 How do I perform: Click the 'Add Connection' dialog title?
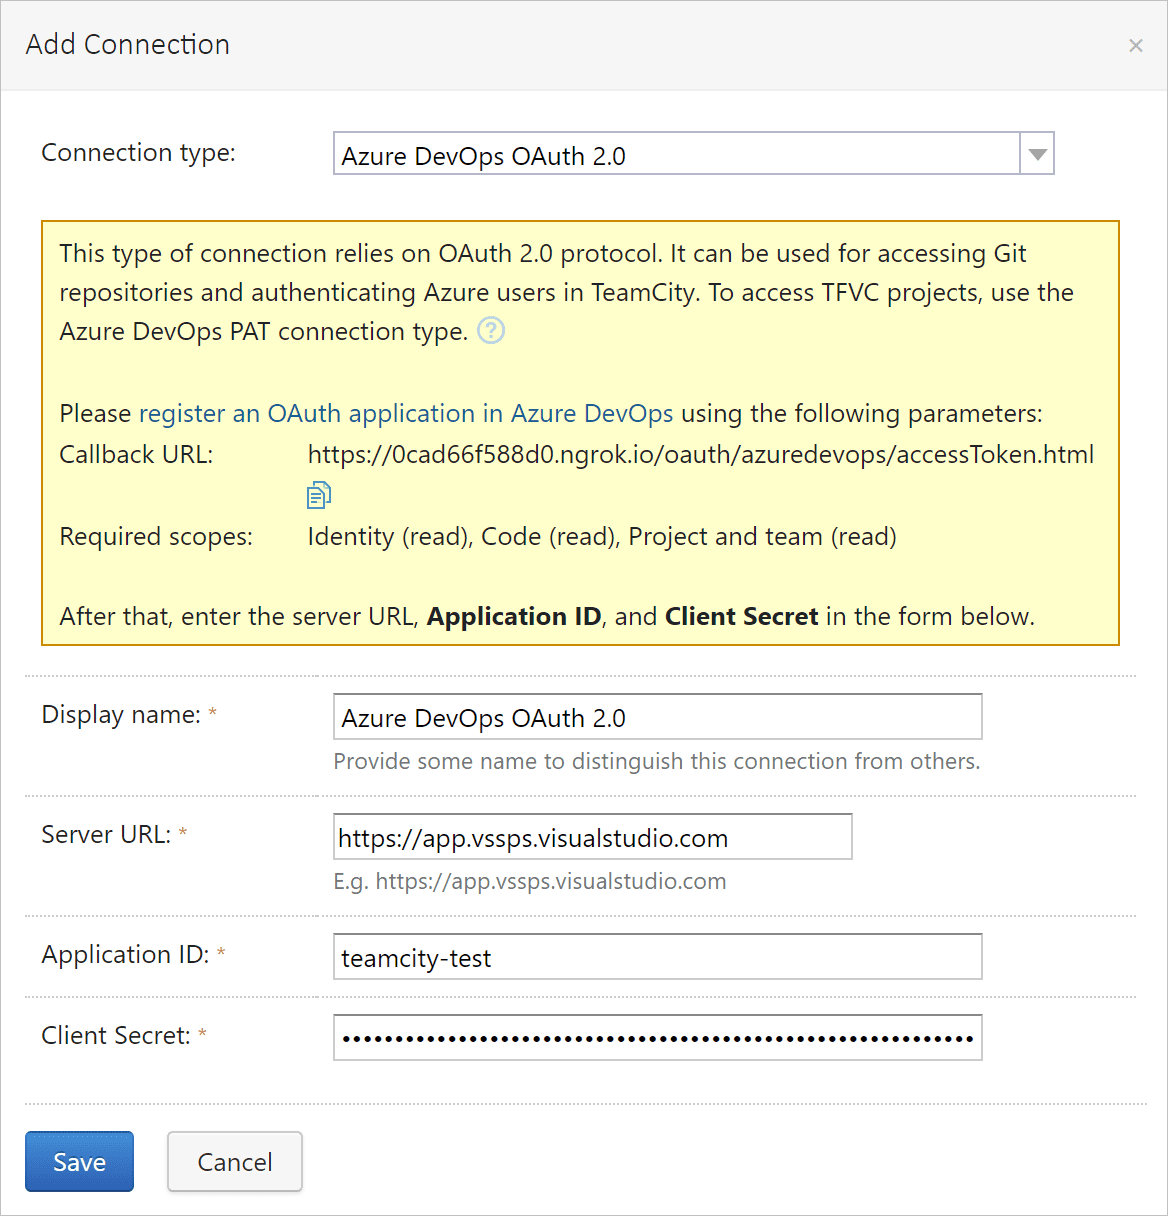128,44
